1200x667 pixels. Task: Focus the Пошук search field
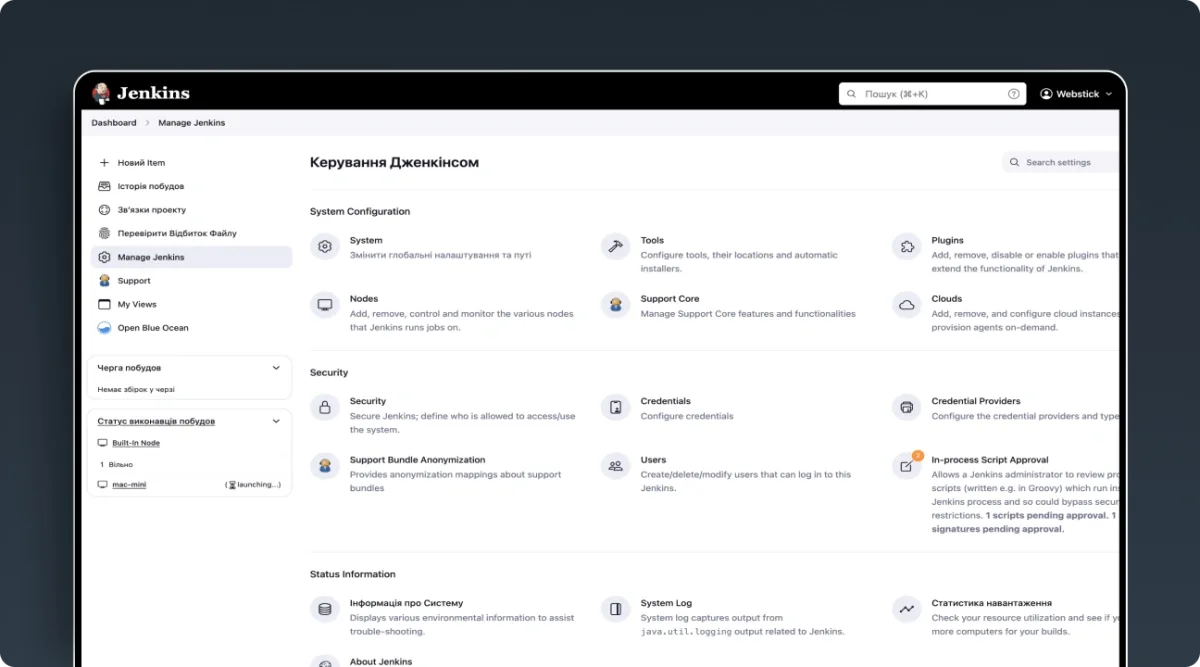pyautogui.click(x=932, y=94)
